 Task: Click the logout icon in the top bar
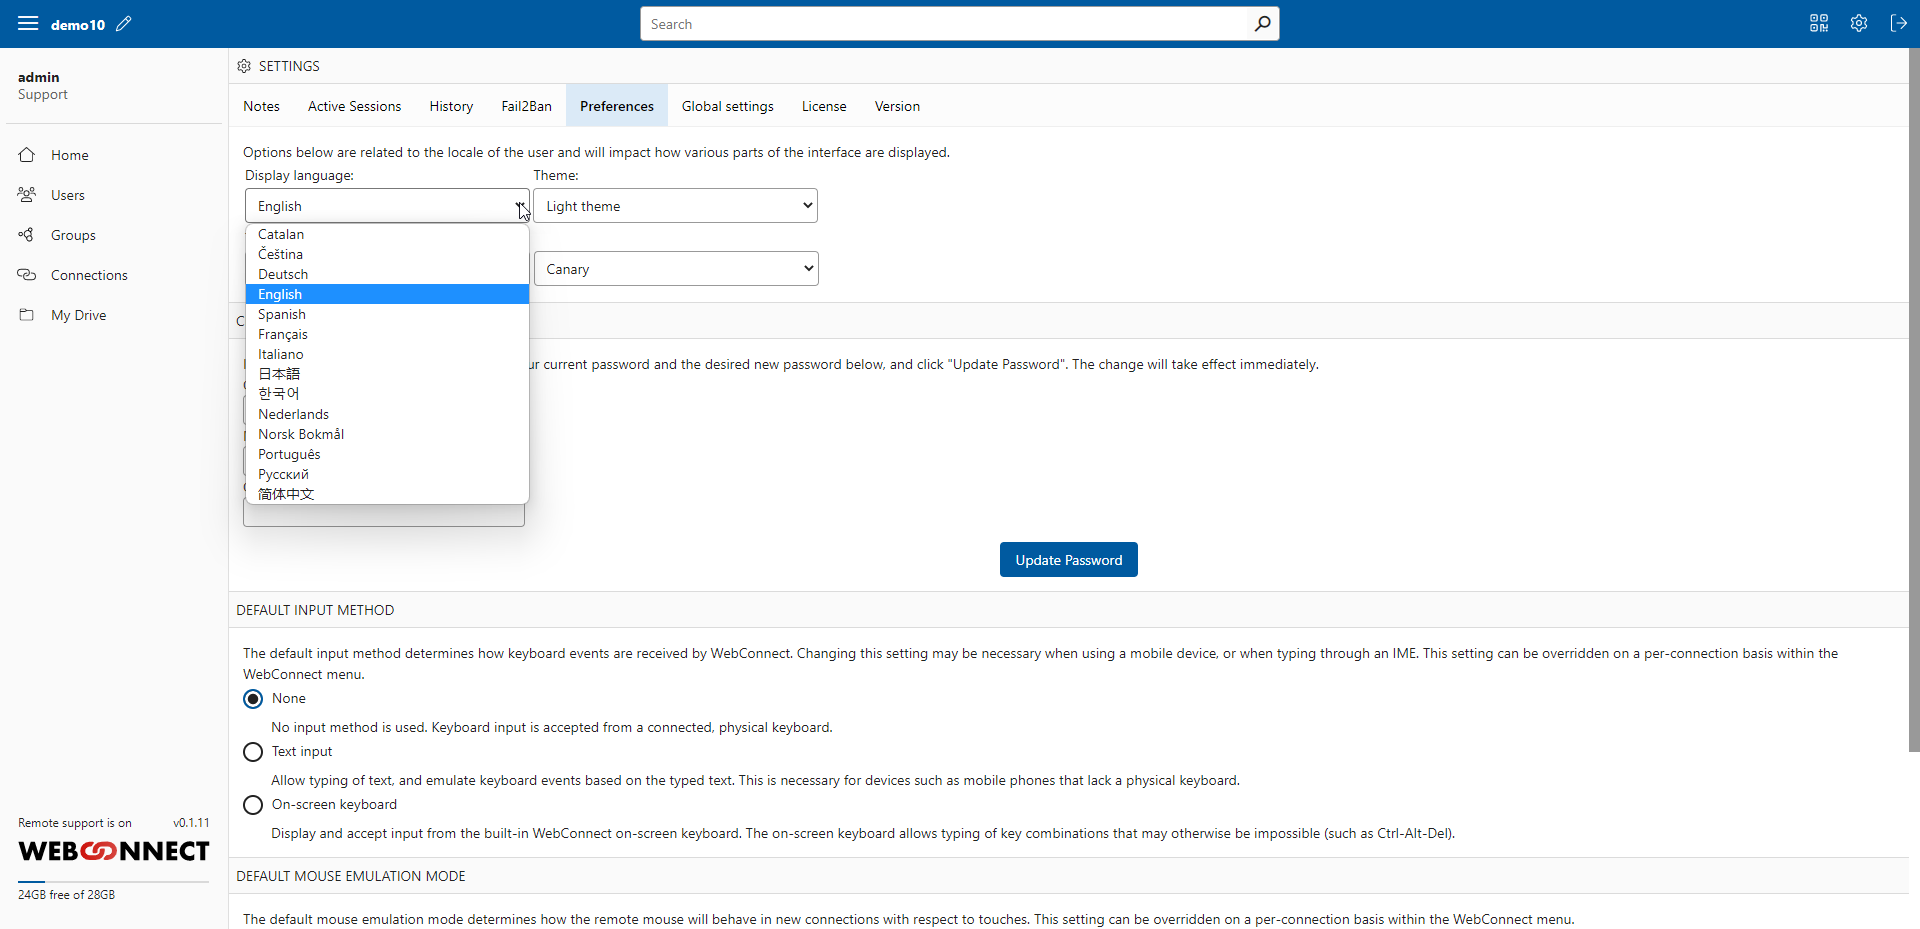(1899, 23)
